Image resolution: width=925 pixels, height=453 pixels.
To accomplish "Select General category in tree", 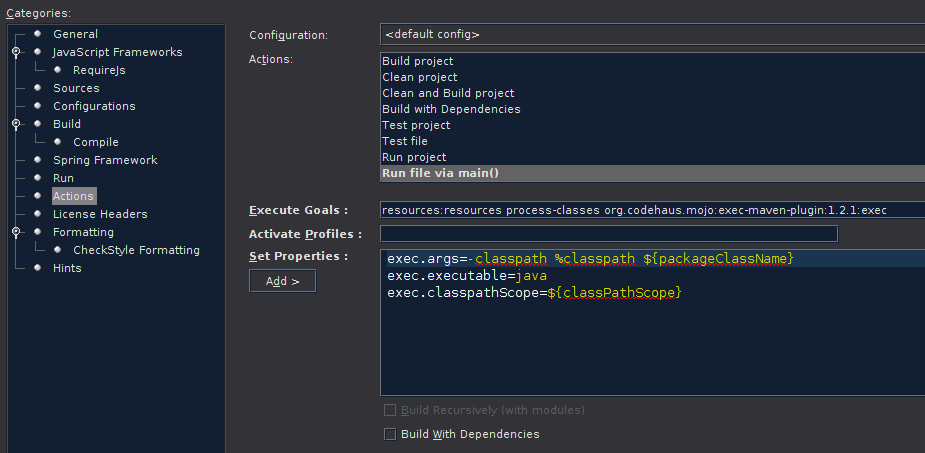I will coord(75,34).
